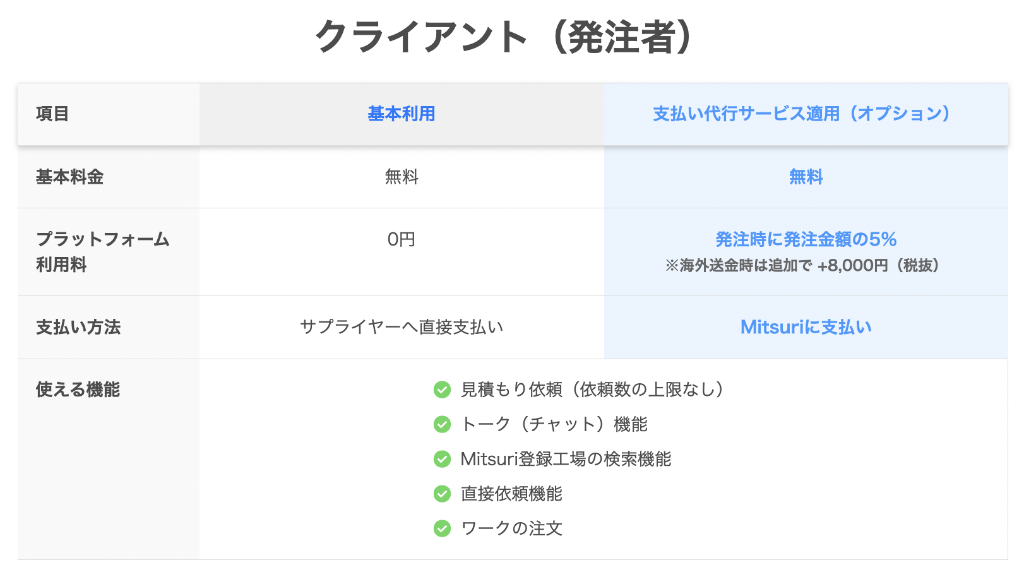The height and width of the screenshot is (574, 1024).
Task: Select the 支払い代行サービス適用（オプション） header
Action: point(806,114)
